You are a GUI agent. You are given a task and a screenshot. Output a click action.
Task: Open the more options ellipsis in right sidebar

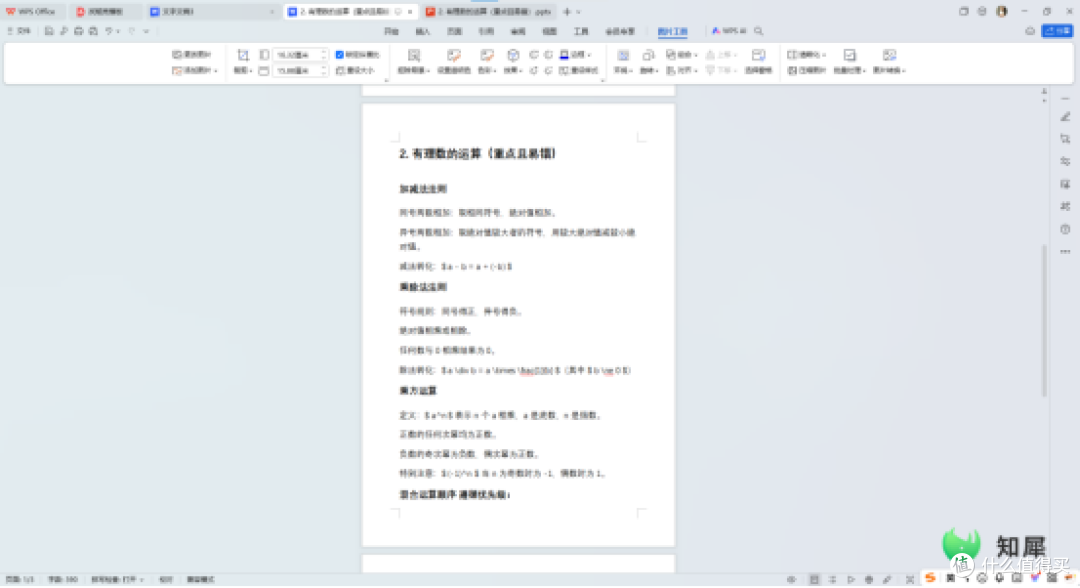pos(1065,252)
